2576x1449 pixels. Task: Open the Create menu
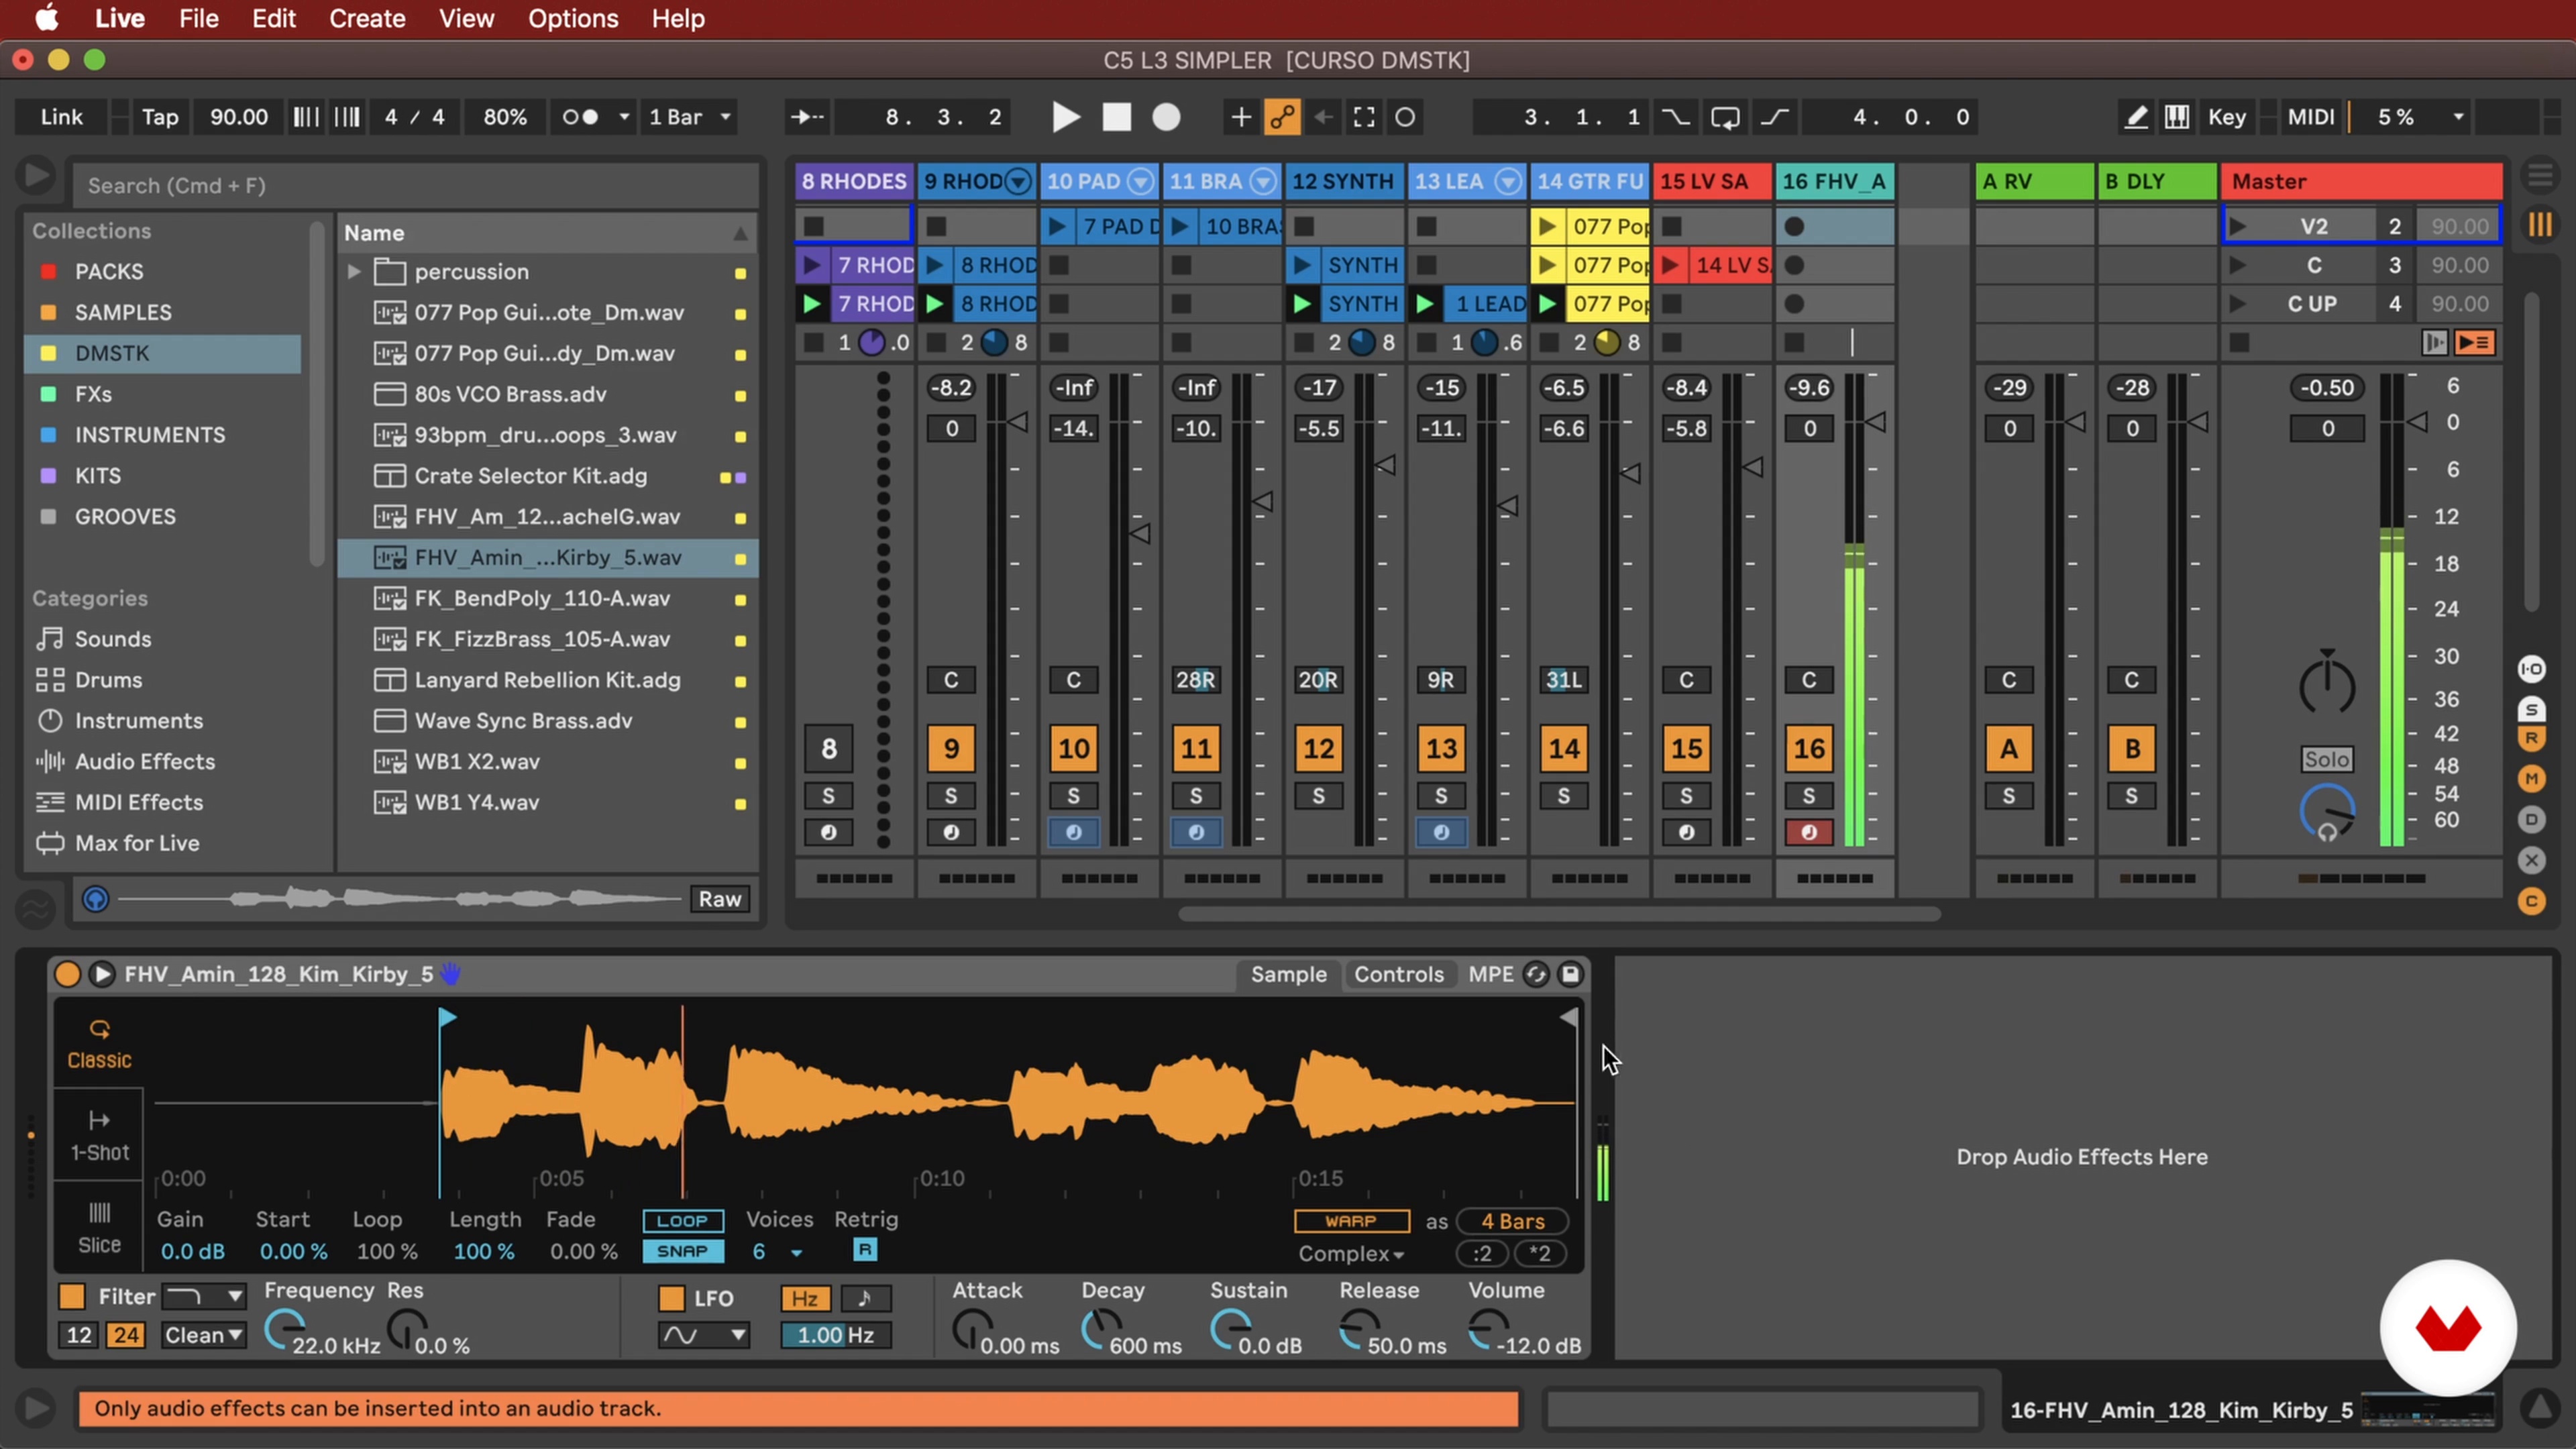tap(367, 18)
